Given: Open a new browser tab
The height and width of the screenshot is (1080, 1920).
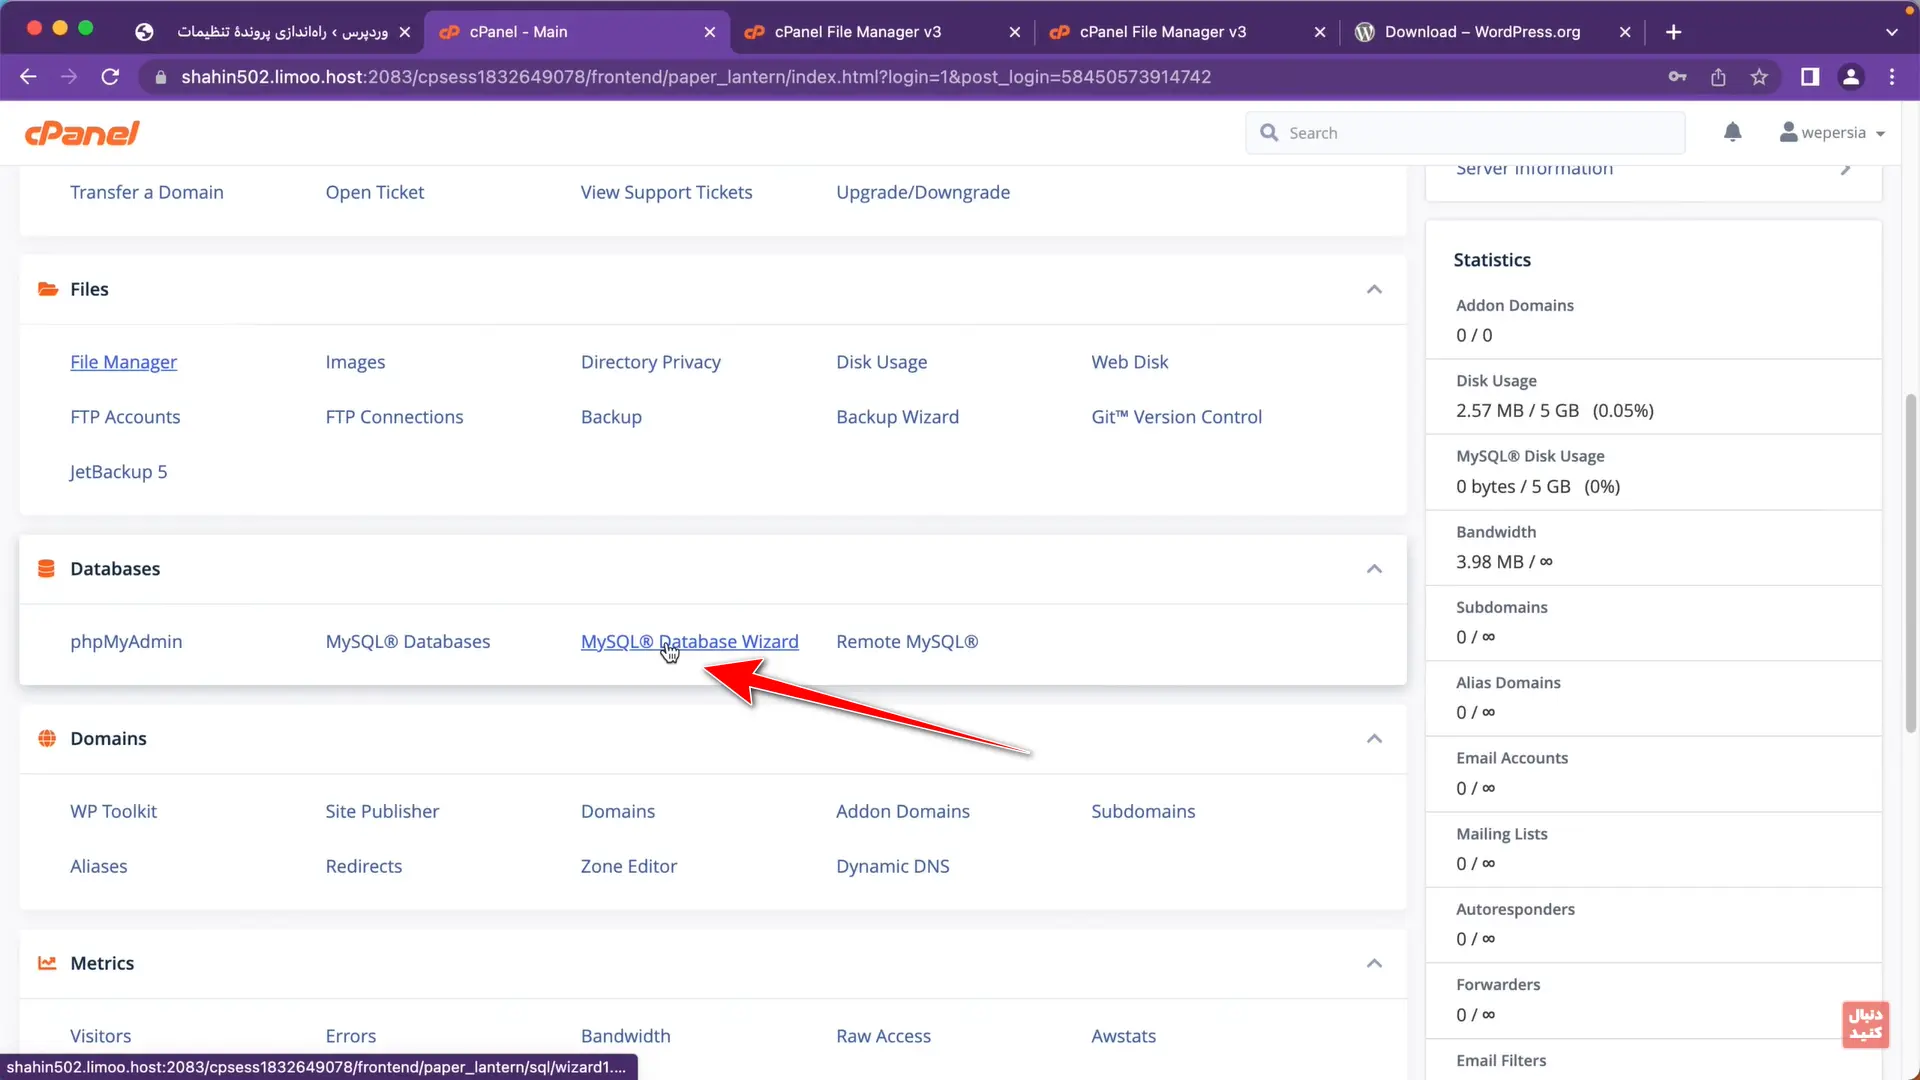Looking at the screenshot, I should pyautogui.click(x=1673, y=32).
